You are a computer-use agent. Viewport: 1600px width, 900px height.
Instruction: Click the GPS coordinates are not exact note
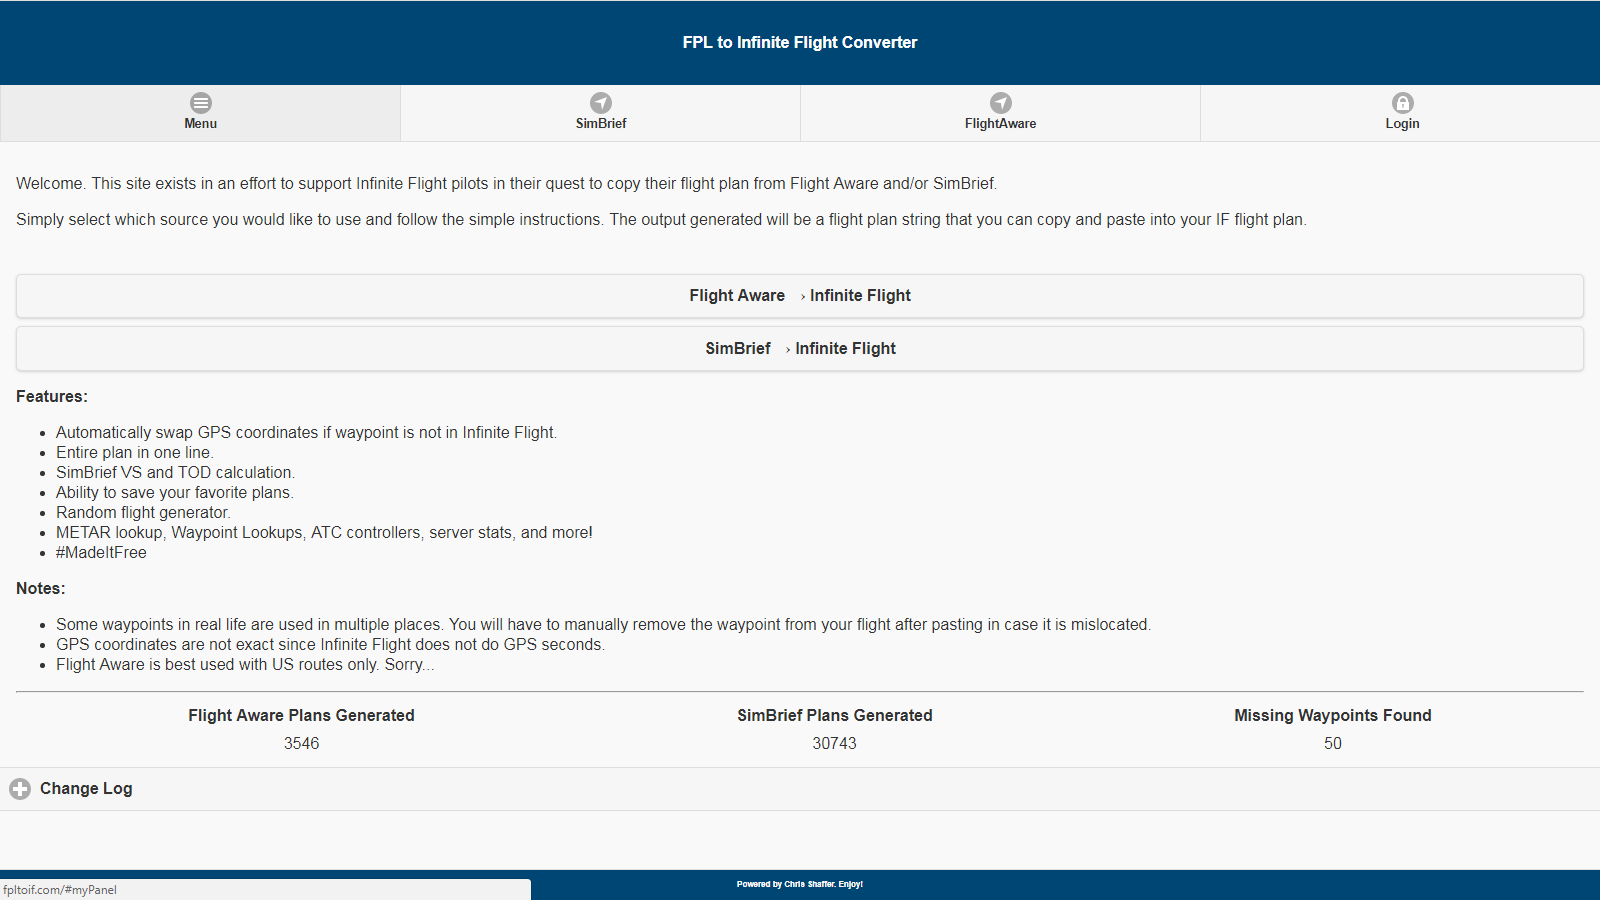pyautogui.click(x=330, y=645)
